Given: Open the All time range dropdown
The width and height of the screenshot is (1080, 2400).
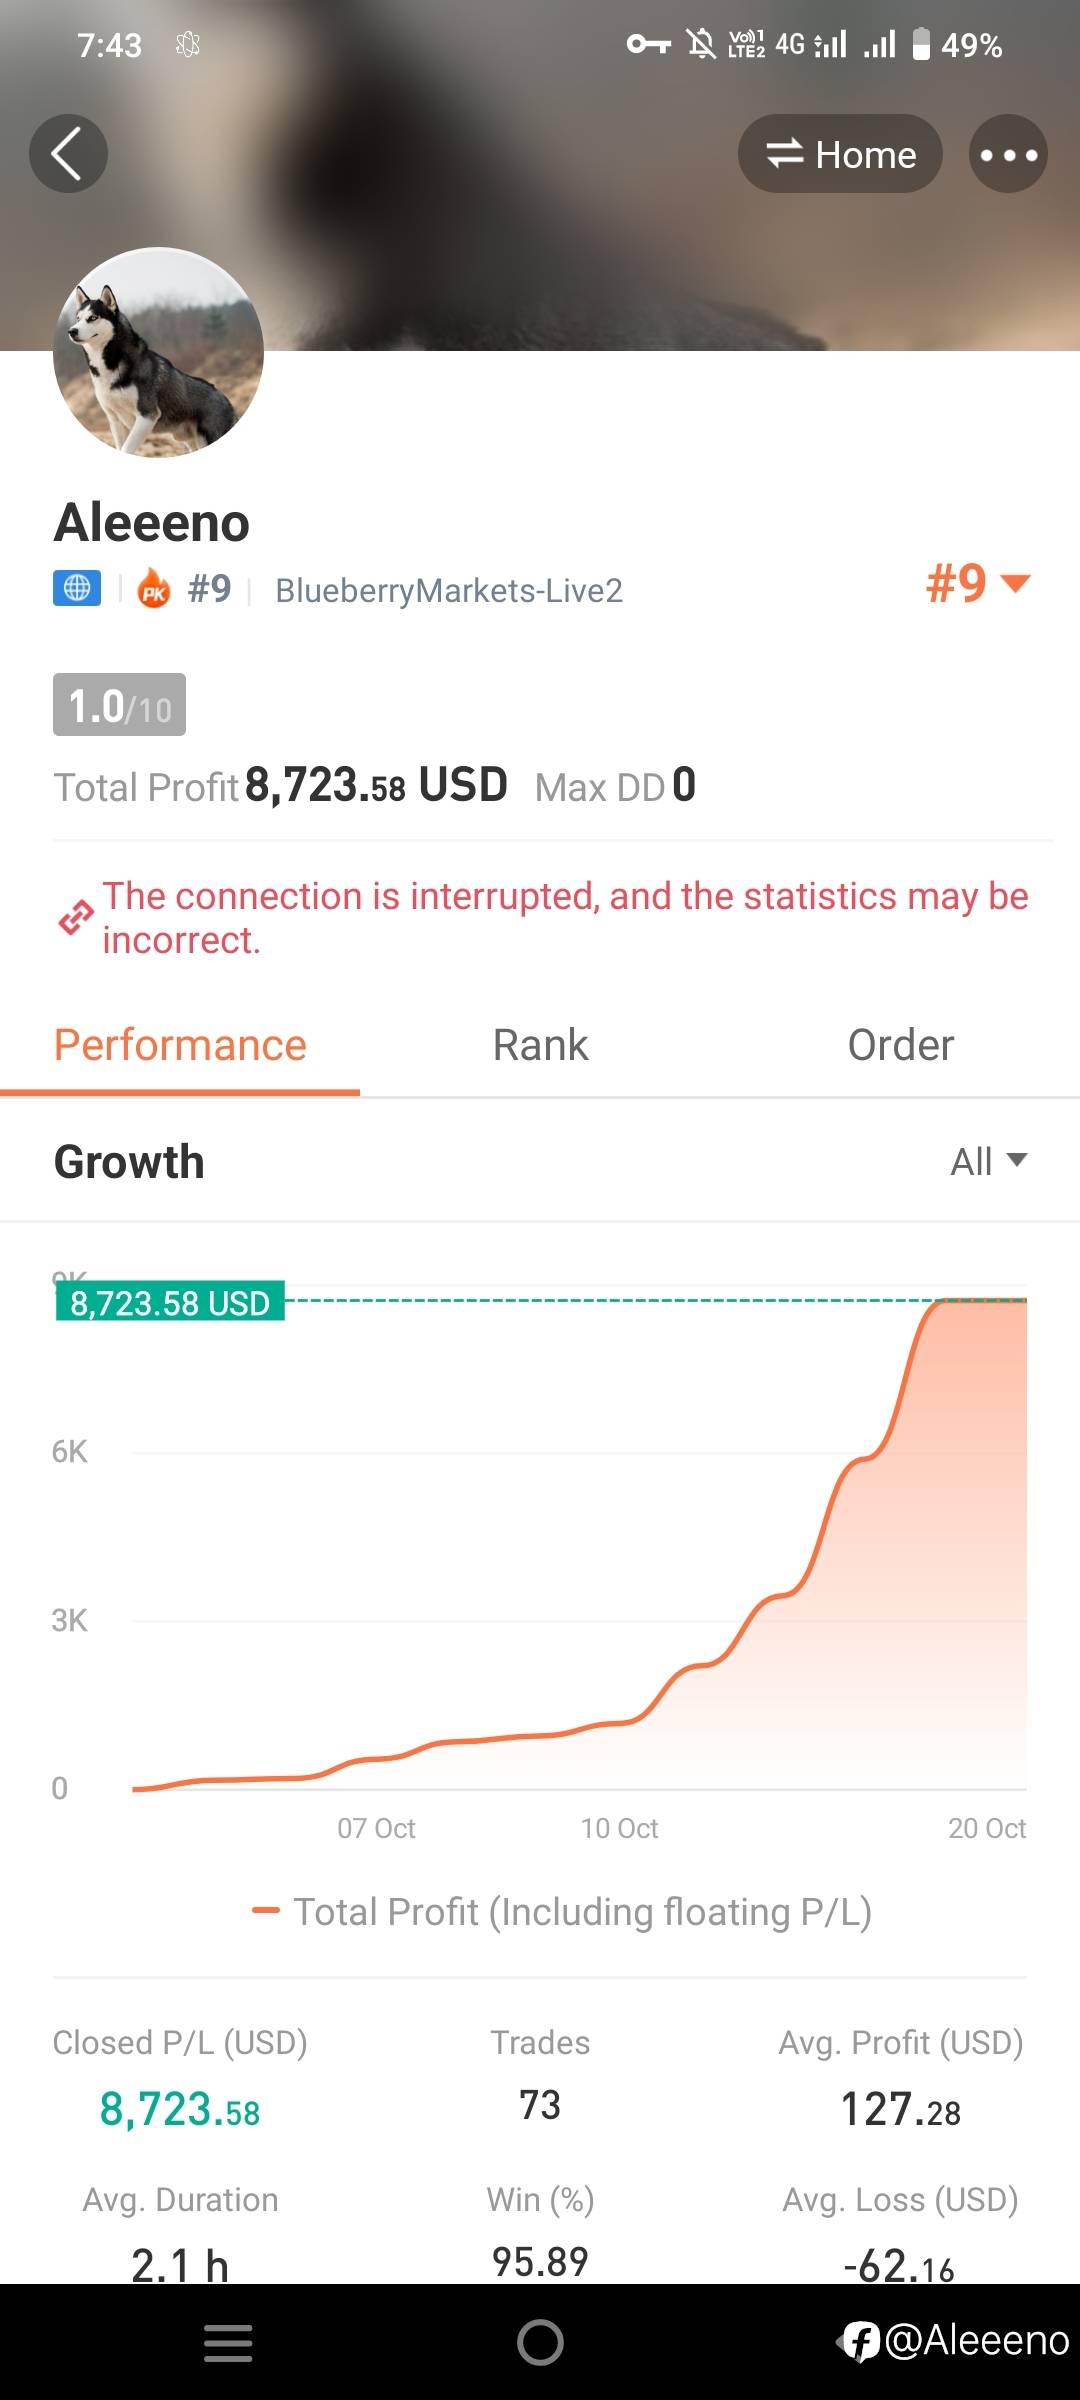Looking at the screenshot, I should coord(988,1161).
